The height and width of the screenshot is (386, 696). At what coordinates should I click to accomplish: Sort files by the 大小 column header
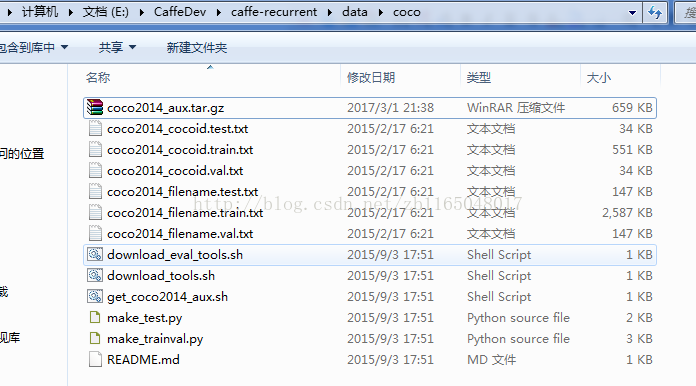pos(599,78)
